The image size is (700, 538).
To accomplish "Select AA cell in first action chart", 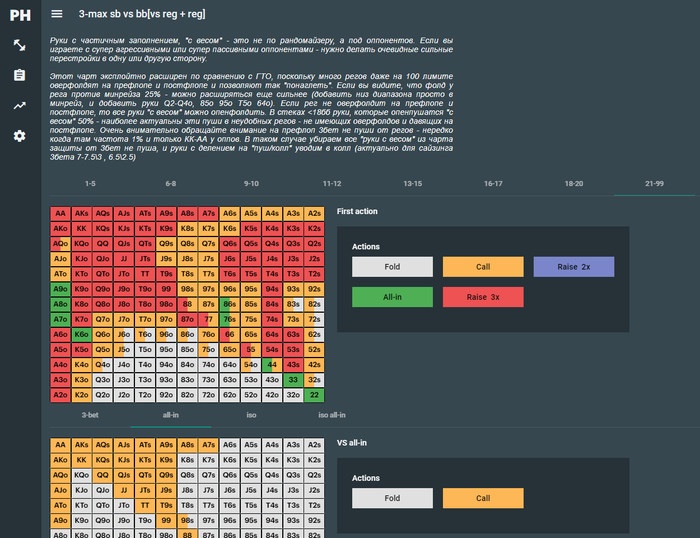I will click(60, 213).
